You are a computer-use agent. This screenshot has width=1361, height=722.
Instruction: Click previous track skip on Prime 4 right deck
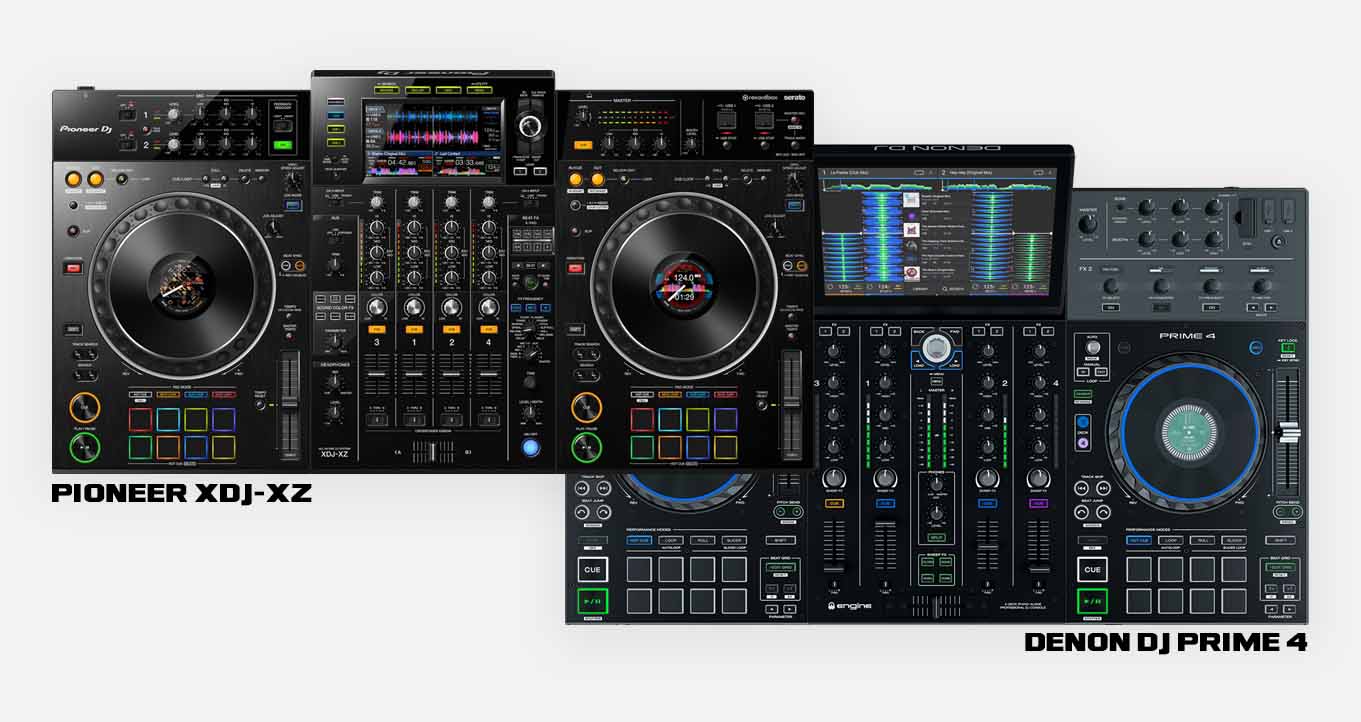1083,488
